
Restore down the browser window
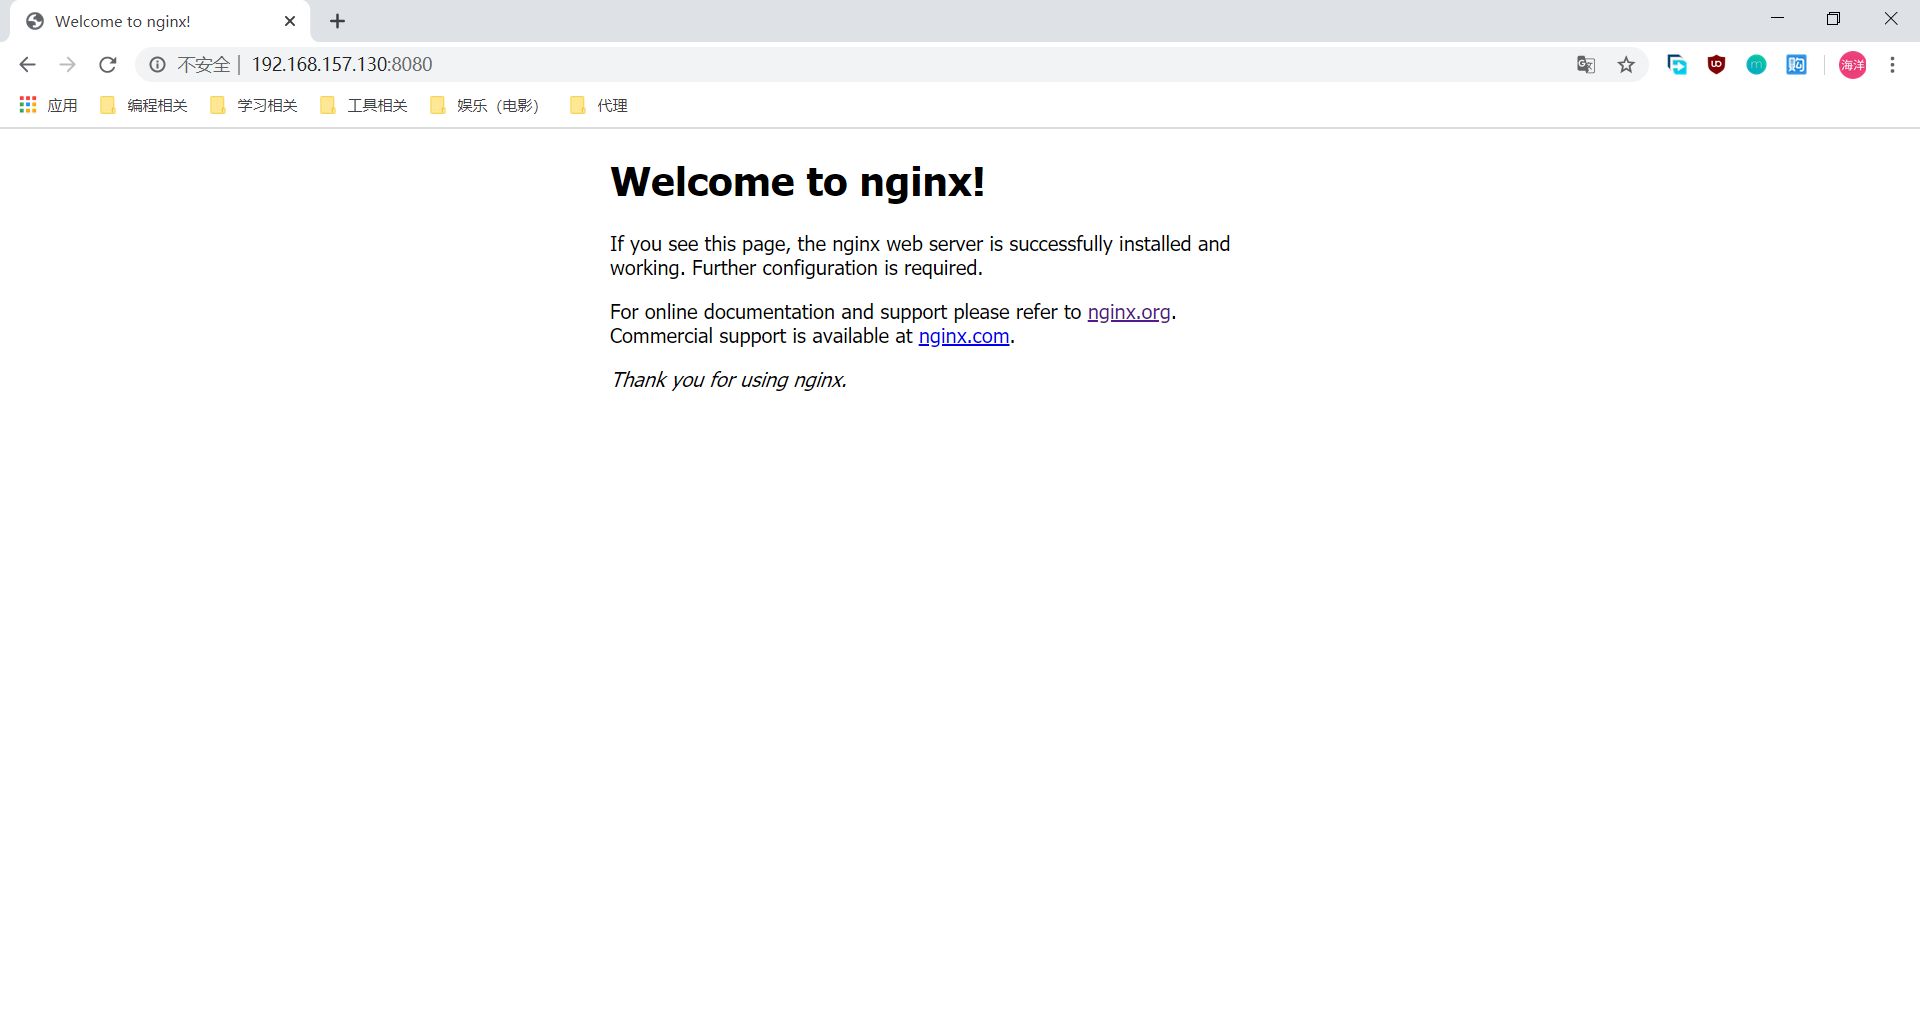tap(1833, 18)
